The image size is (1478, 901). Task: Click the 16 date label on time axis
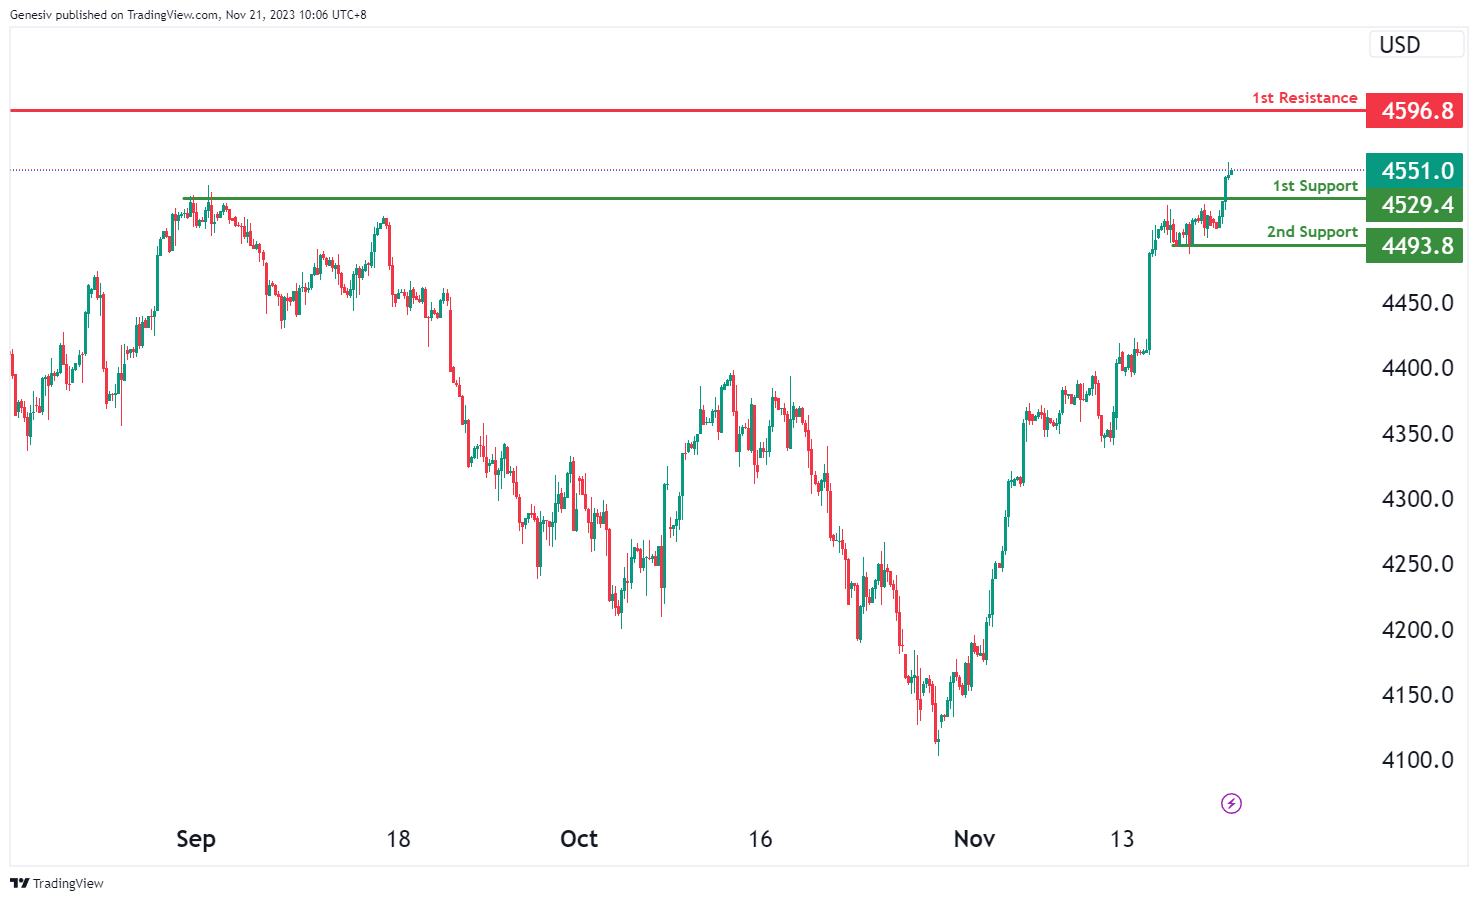[760, 839]
